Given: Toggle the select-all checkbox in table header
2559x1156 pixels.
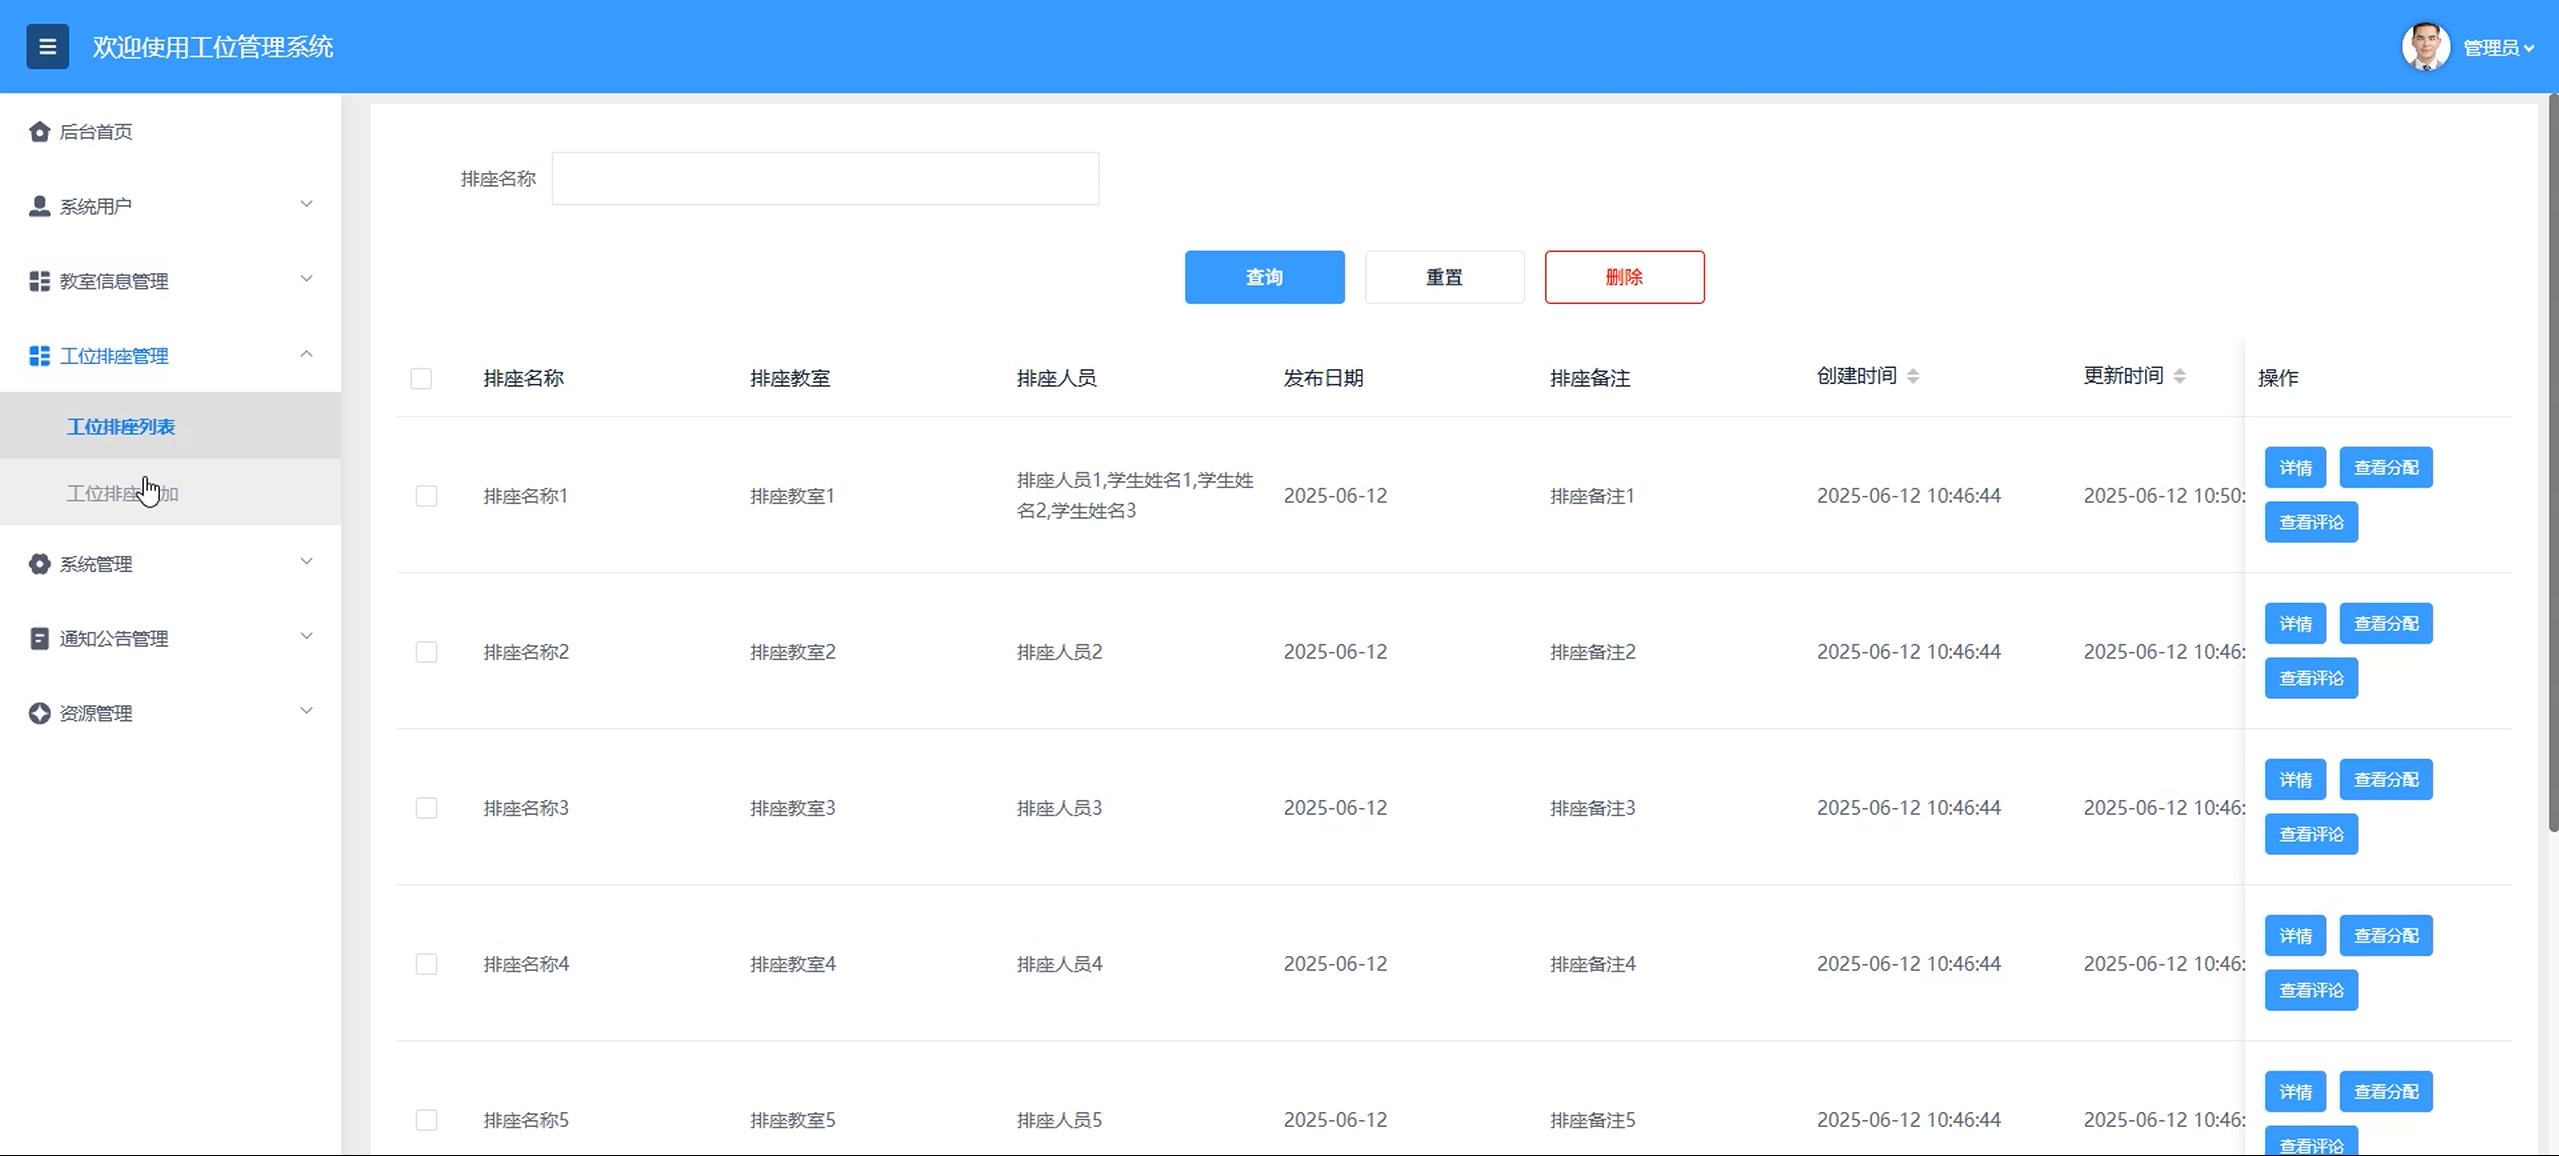Looking at the screenshot, I should (x=421, y=378).
